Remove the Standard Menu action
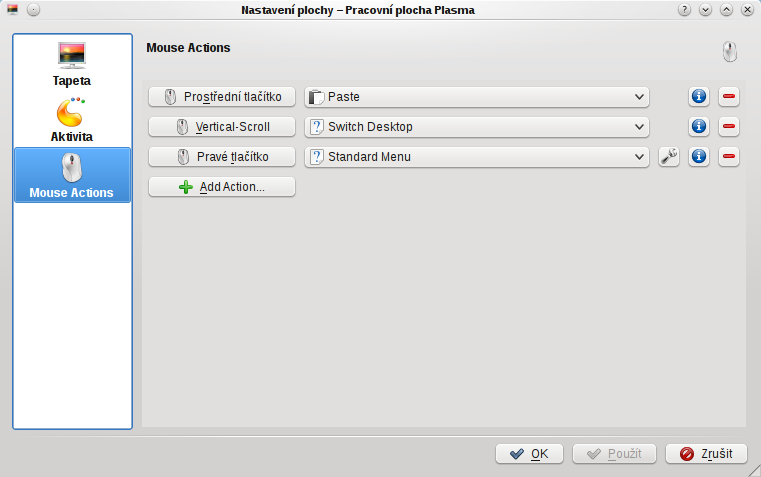Viewport: 761px width, 477px height. [x=728, y=157]
